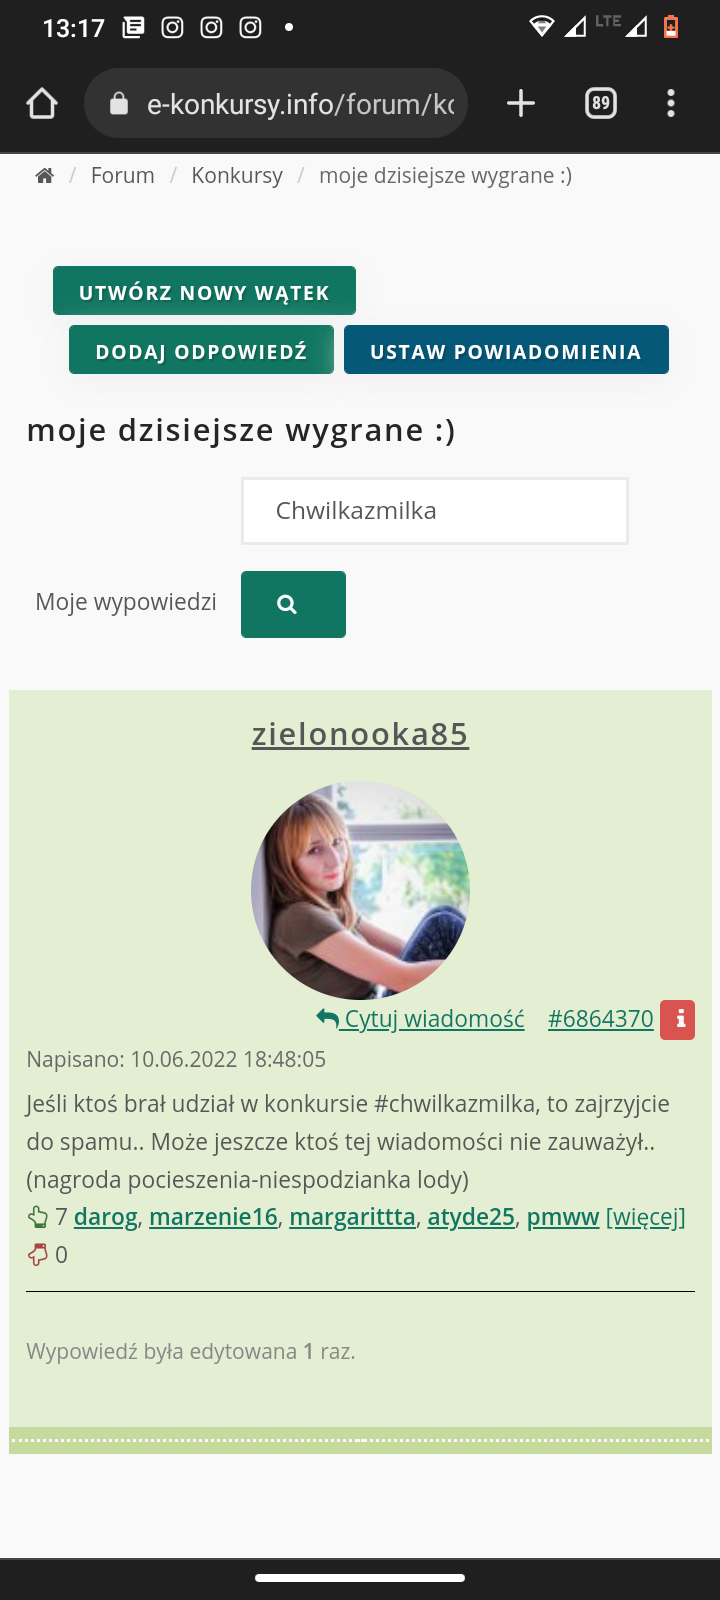Click DODAJ ODPOWIEDŹ button
Screen dimensions: 720x1600
(x=201, y=350)
